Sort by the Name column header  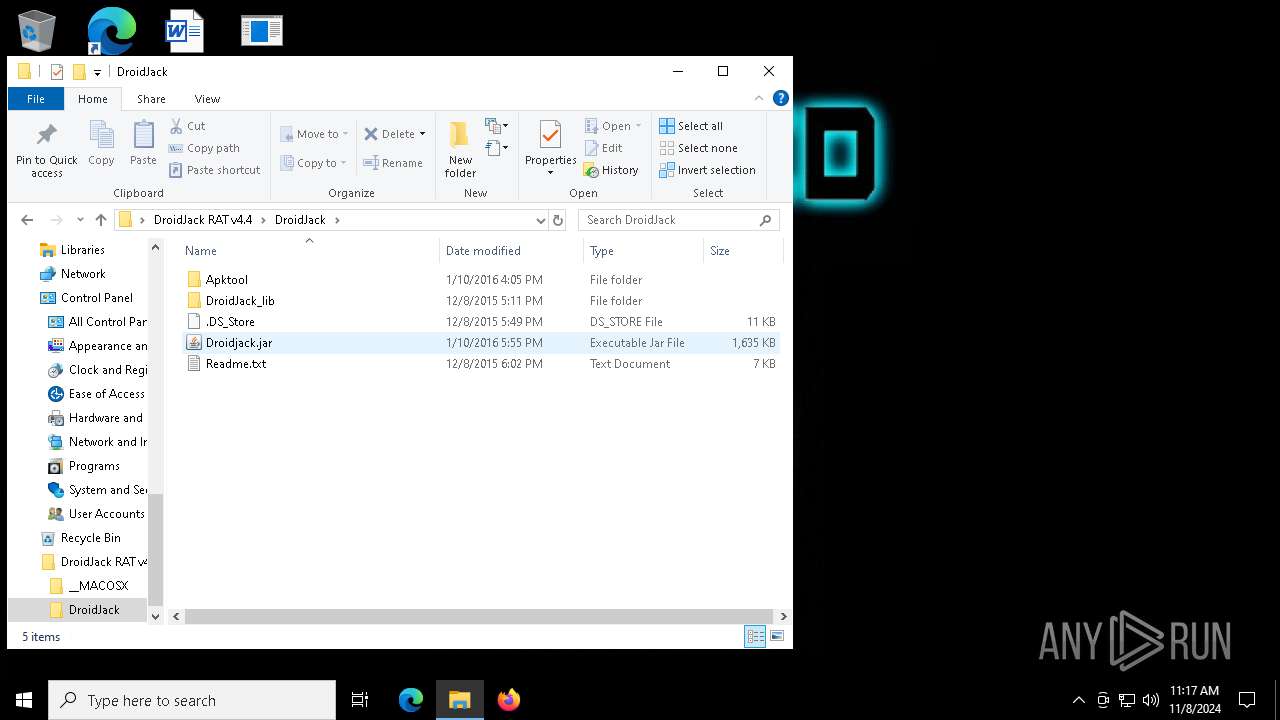(308, 251)
